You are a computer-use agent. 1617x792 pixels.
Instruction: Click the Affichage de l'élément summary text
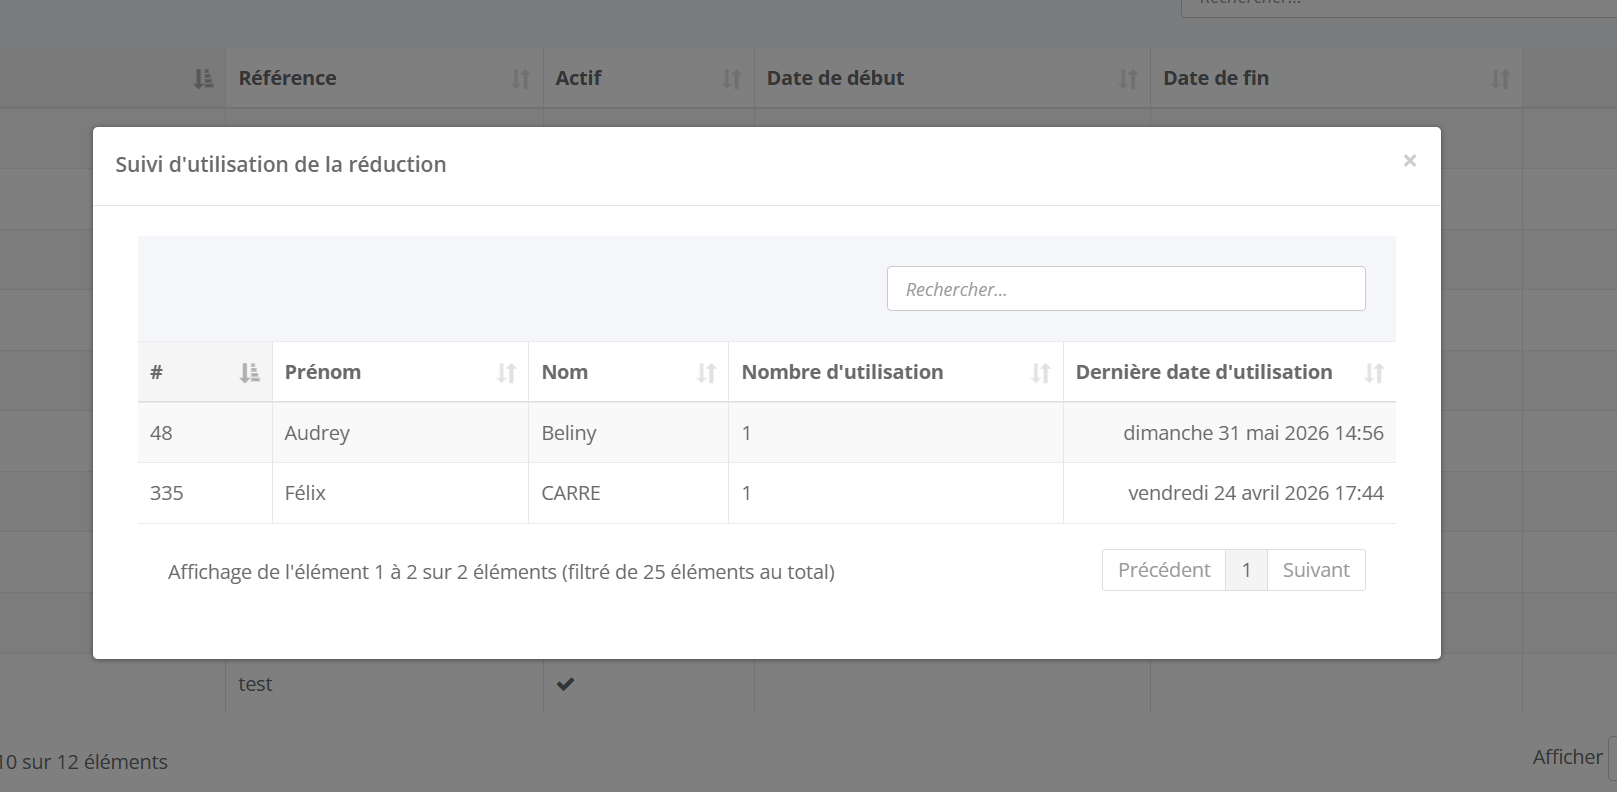(x=501, y=572)
